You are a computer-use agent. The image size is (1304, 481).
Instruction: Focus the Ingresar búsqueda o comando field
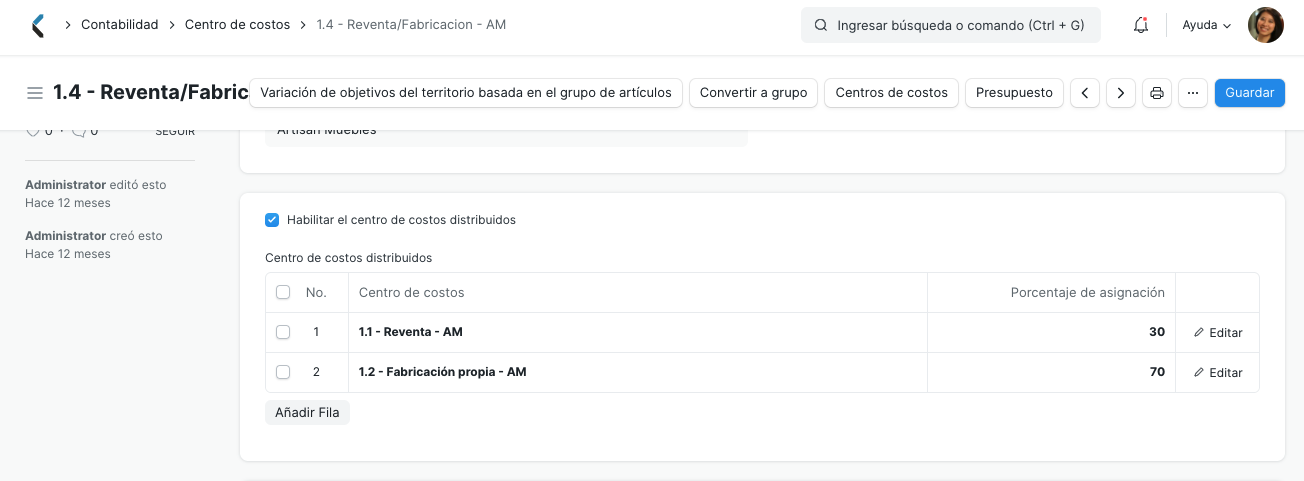[x=951, y=25]
